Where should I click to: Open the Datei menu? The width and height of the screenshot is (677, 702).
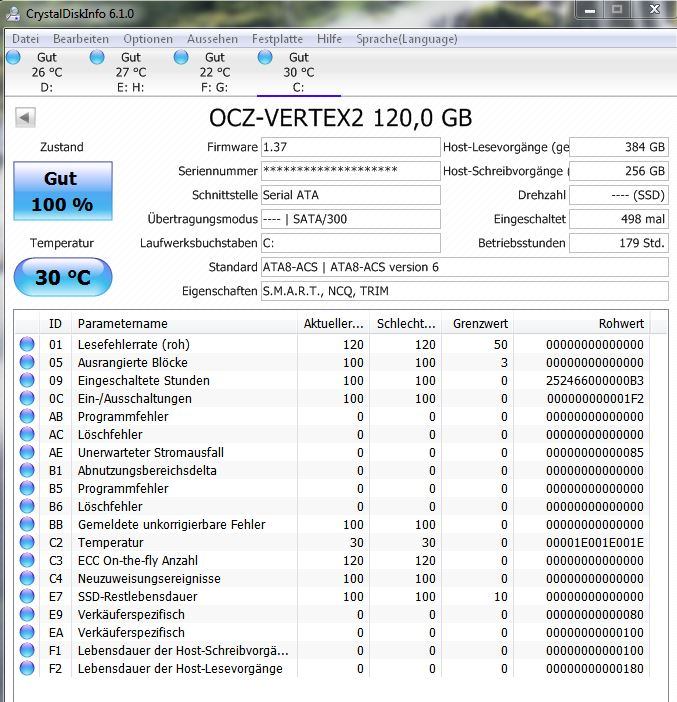coord(26,39)
